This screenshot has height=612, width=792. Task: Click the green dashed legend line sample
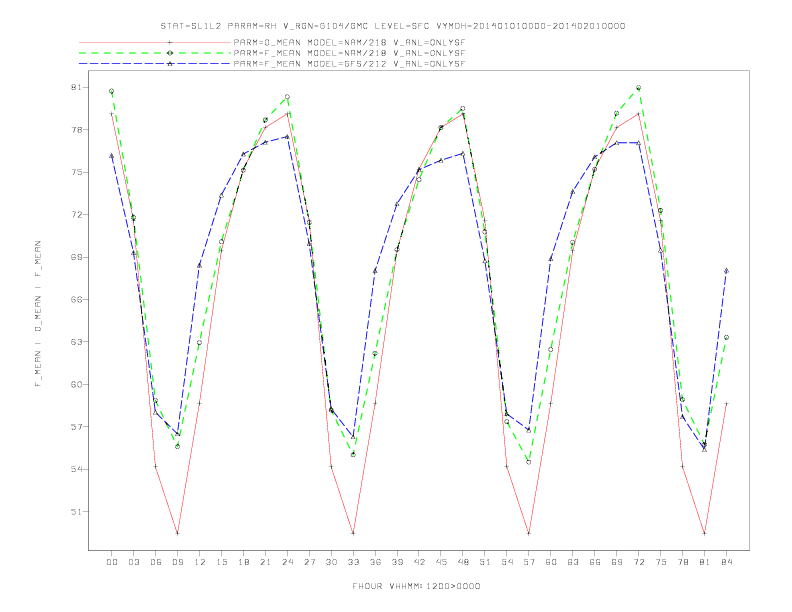click(155, 53)
